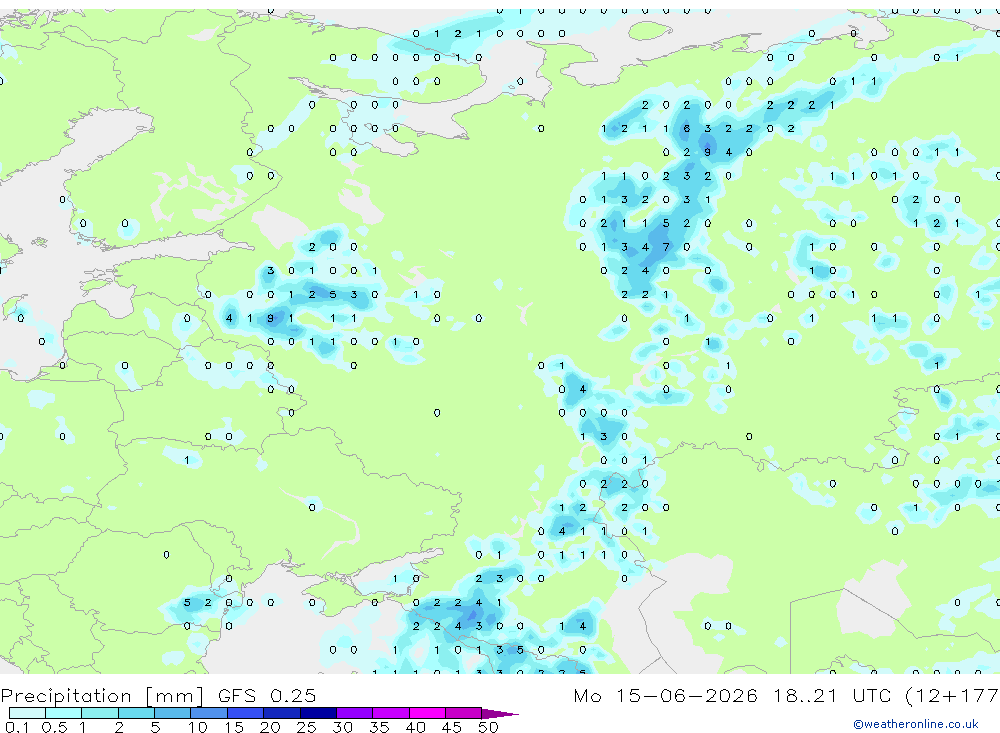Click the legend label '0.1'
Image resolution: width=1000 pixels, height=733 pixels.
tap(17, 727)
